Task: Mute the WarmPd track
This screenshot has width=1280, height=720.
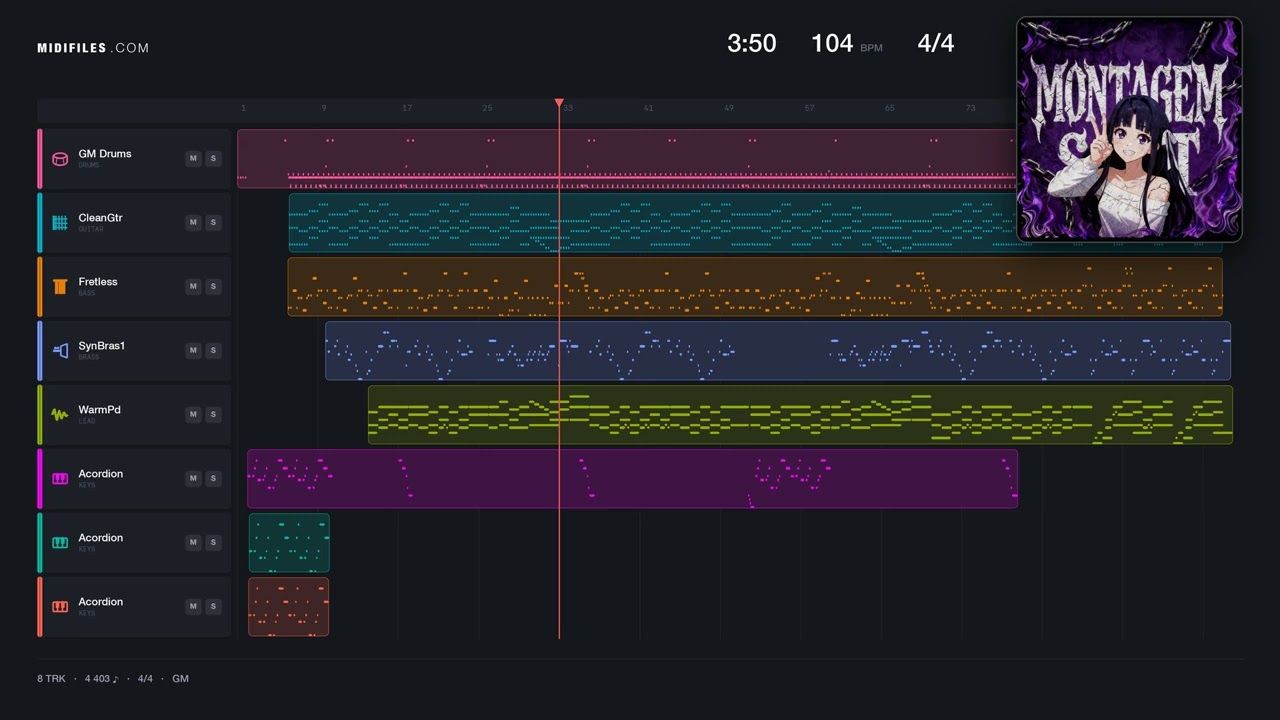Action: (193, 414)
